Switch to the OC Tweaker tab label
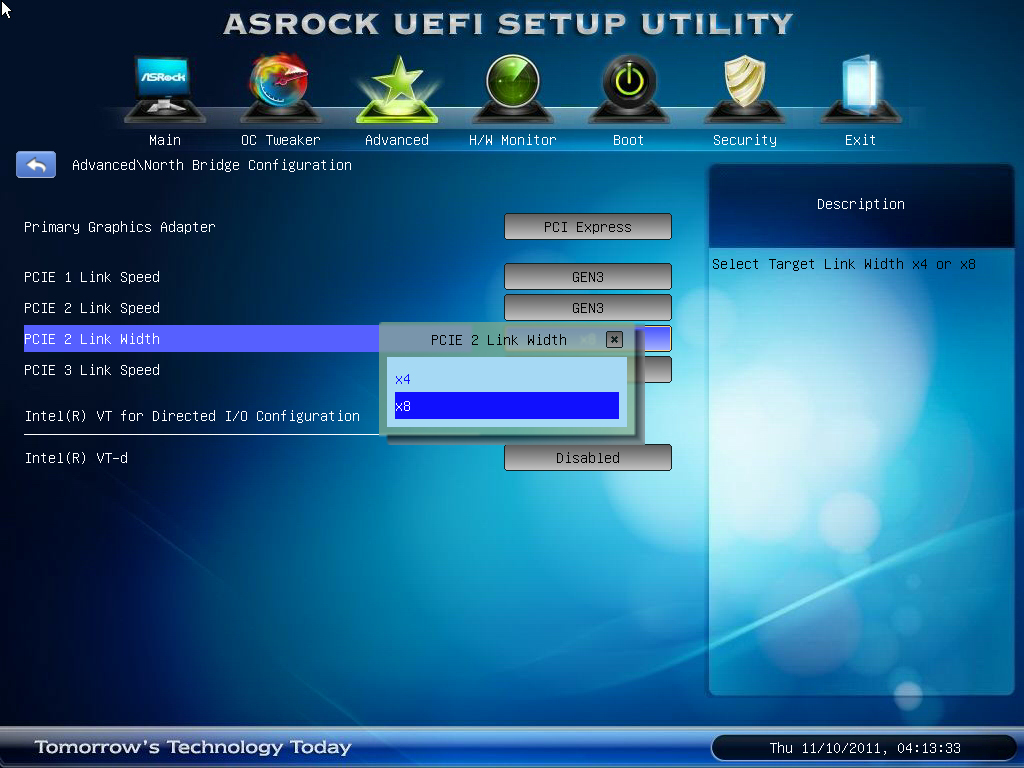 pos(281,140)
